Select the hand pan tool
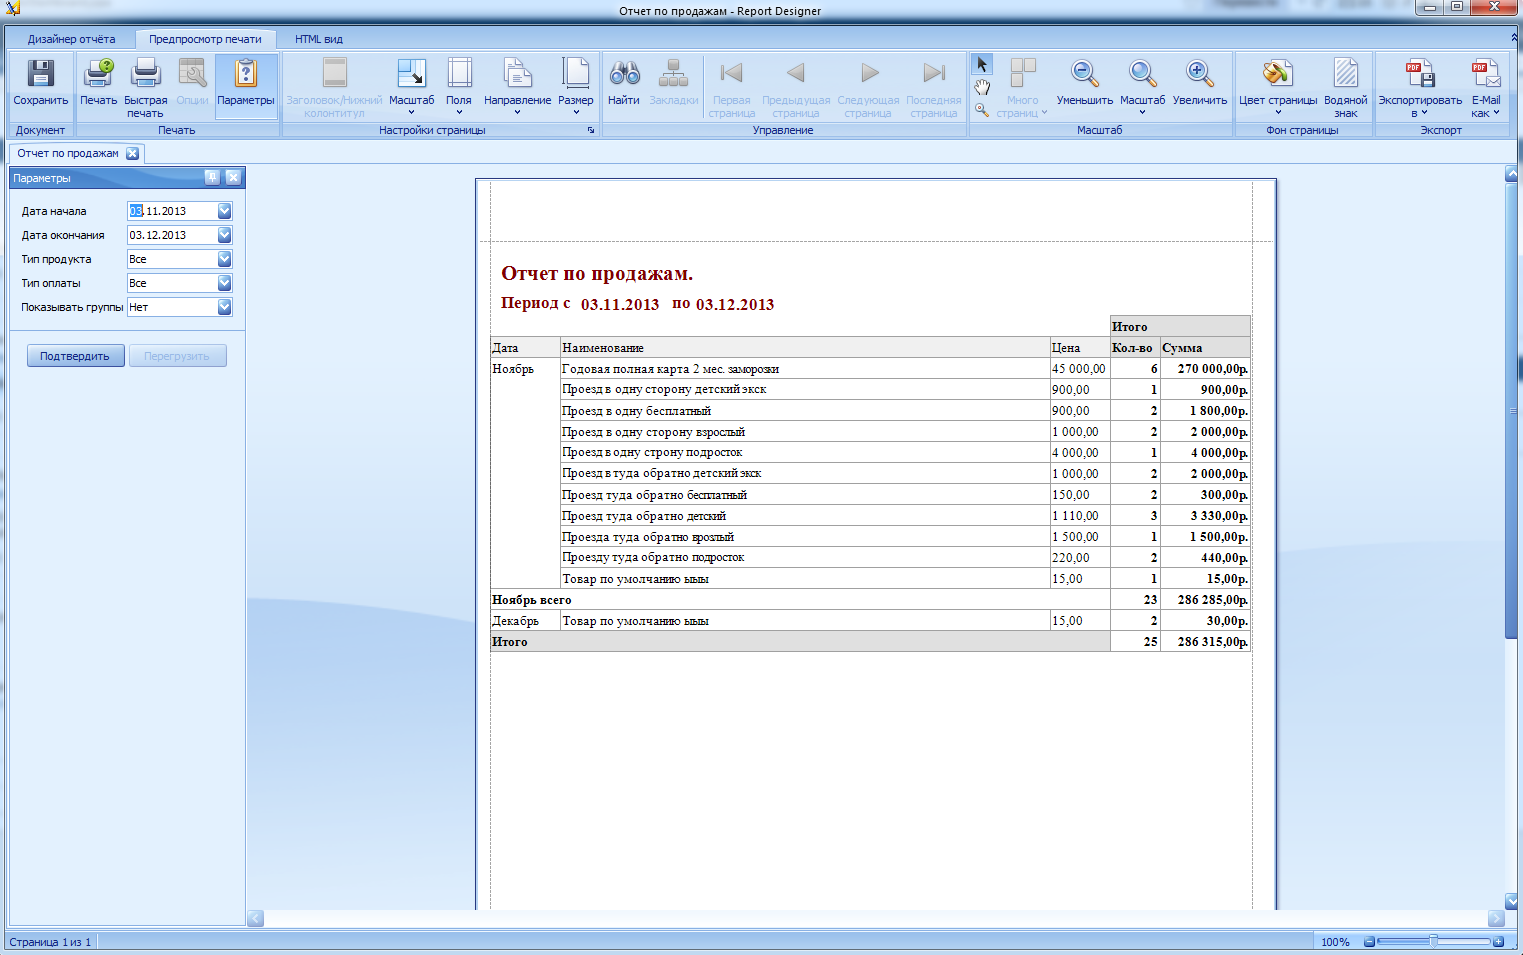1523x955 pixels. point(982,88)
